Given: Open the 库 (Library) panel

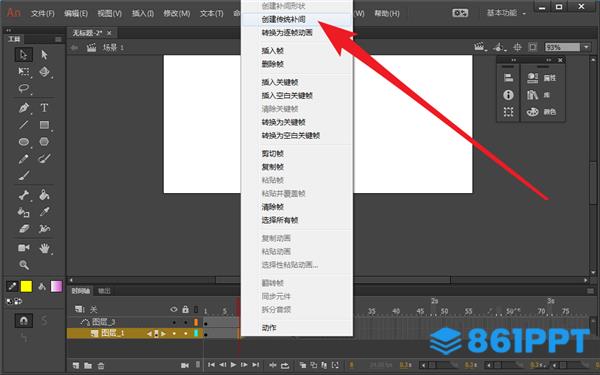Looking at the screenshot, I should tap(539, 95).
